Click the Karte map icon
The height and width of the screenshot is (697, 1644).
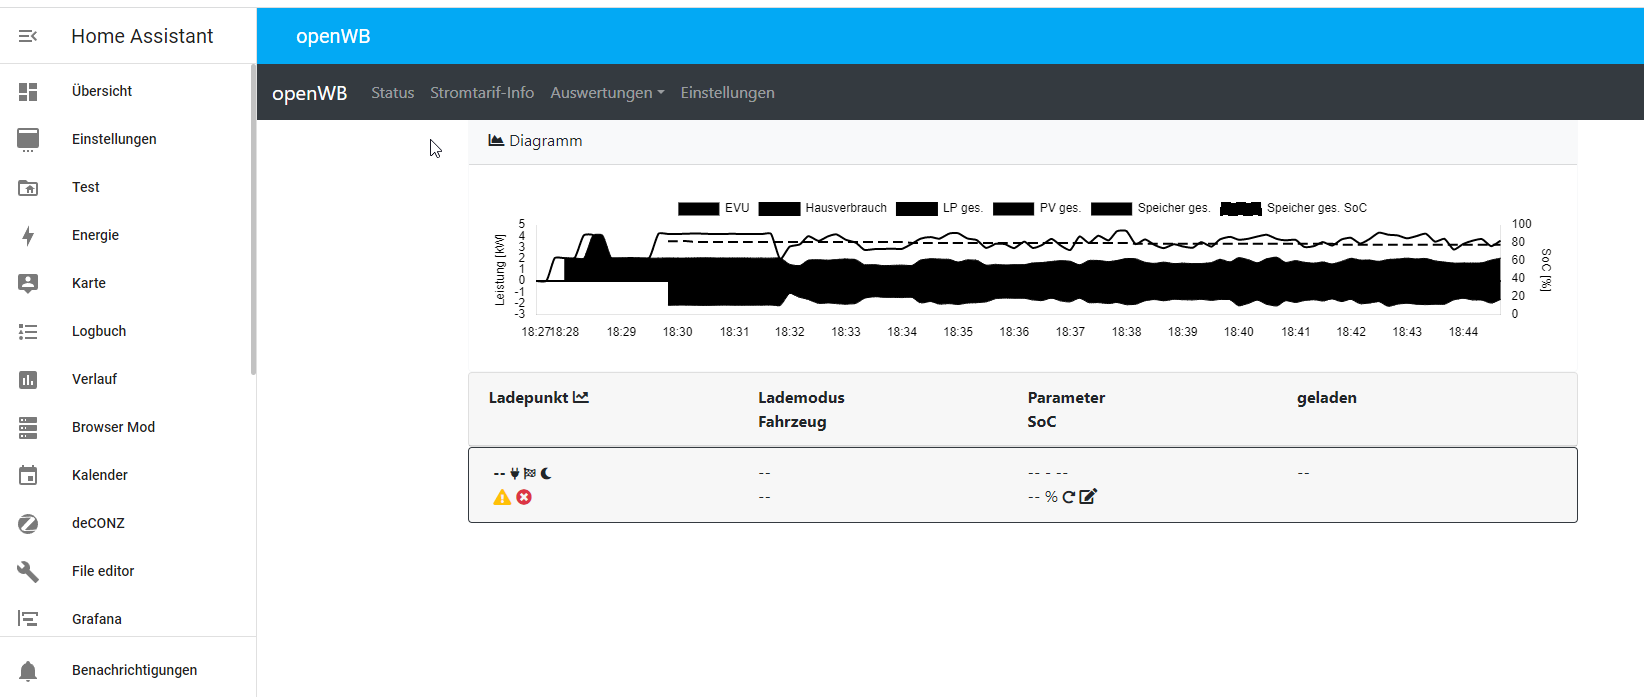click(x=28, y=284)
